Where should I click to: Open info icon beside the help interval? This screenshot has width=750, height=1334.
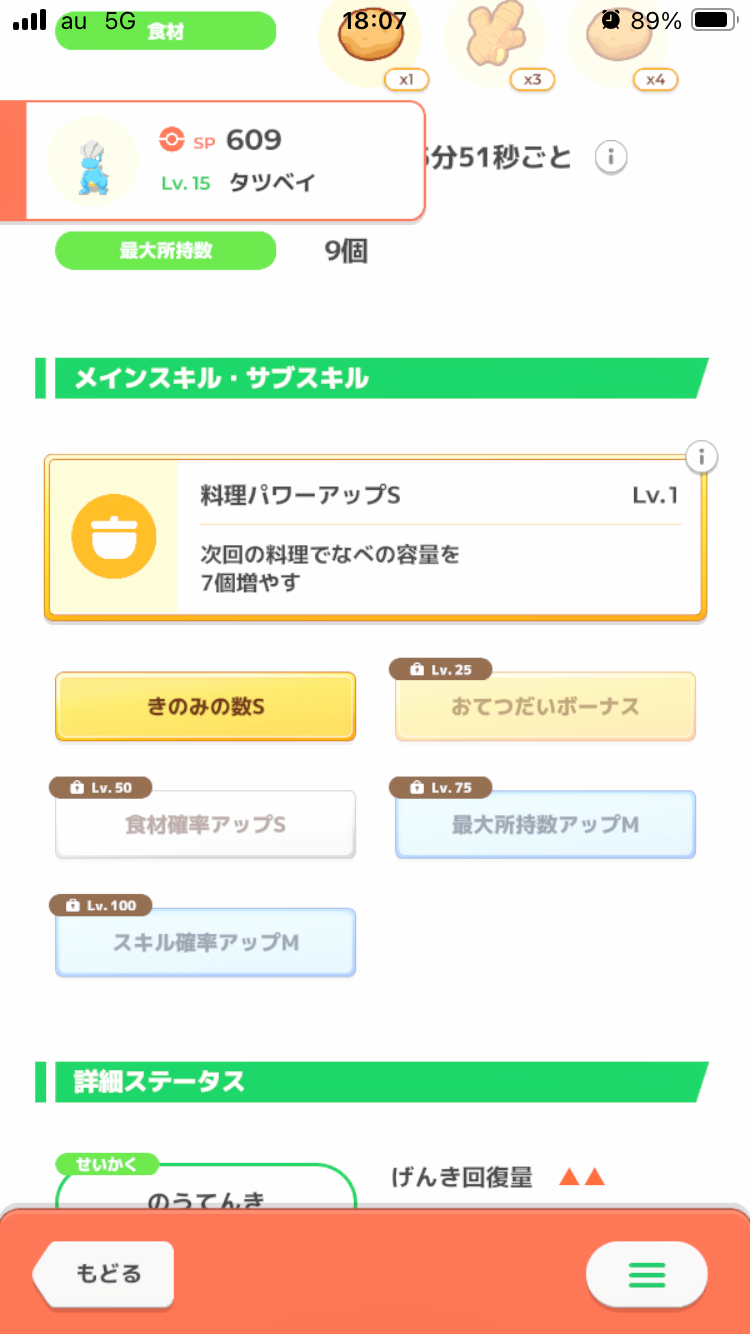tap(611, 157)
